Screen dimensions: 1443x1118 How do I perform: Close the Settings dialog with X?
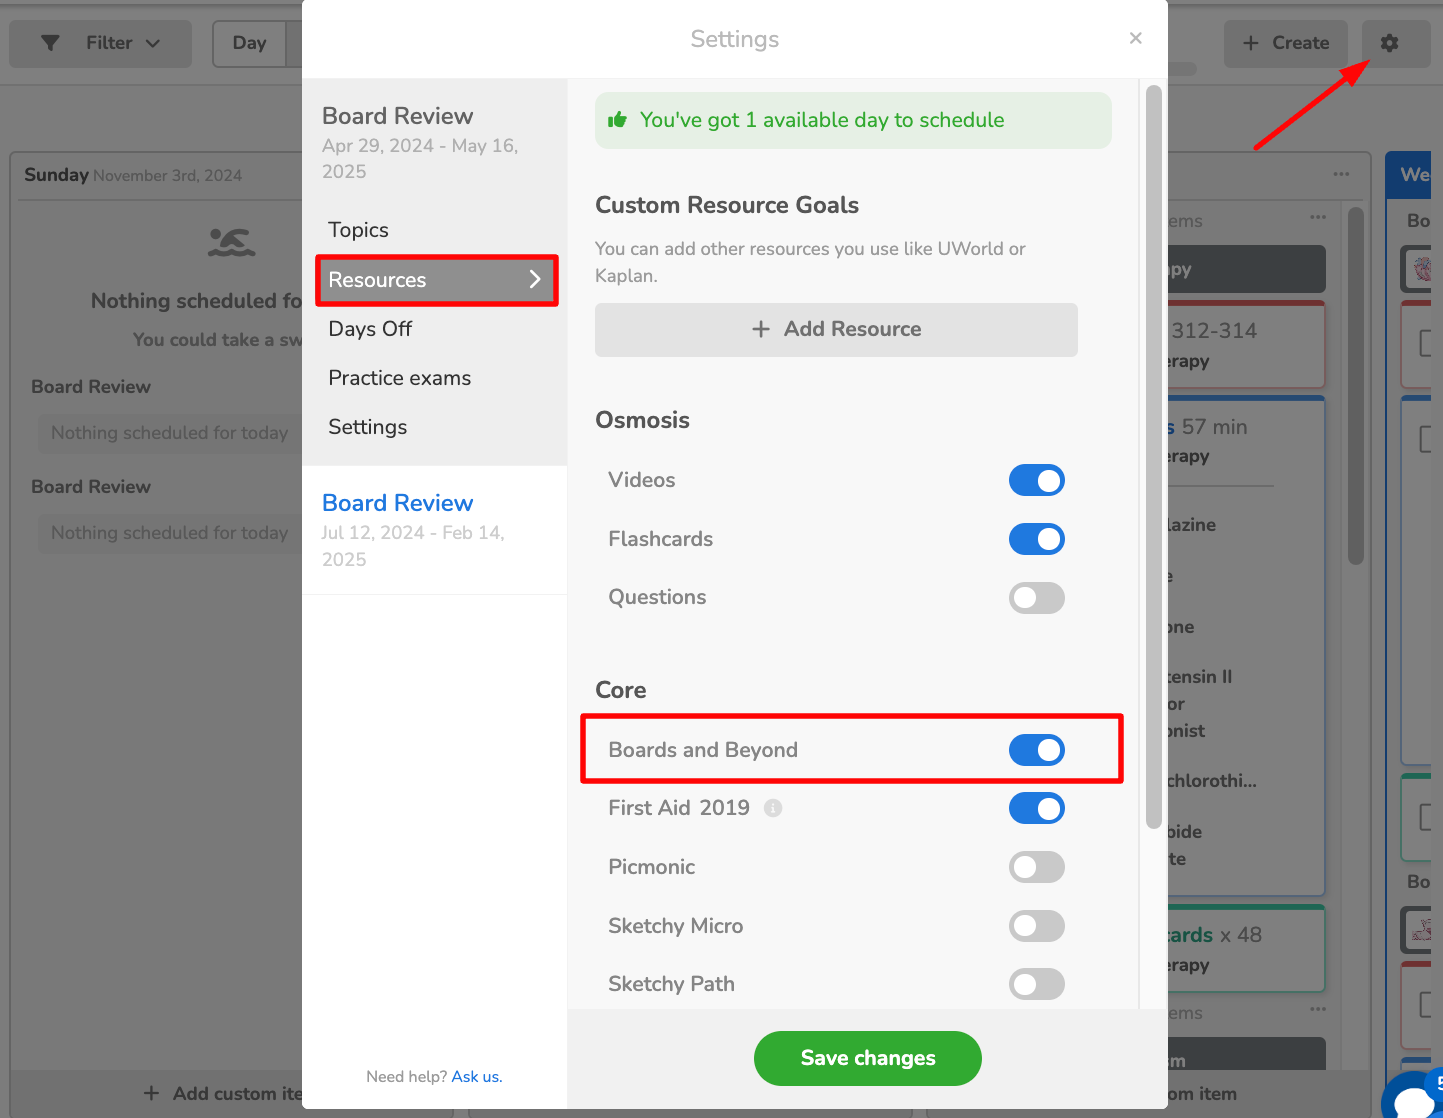[x=1135, y=38]
